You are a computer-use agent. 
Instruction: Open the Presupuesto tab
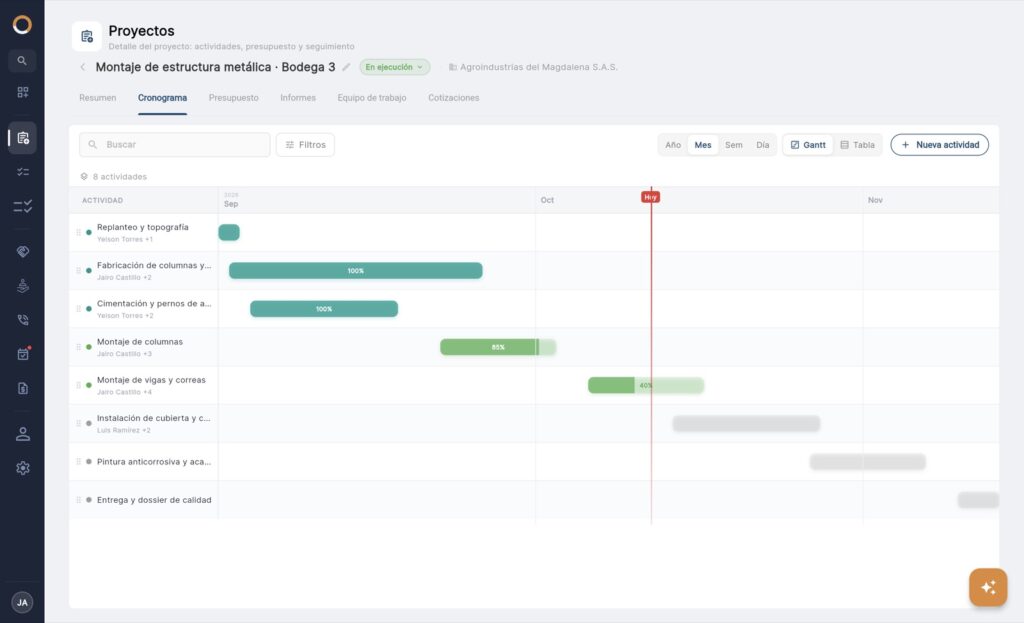point(233,97)
